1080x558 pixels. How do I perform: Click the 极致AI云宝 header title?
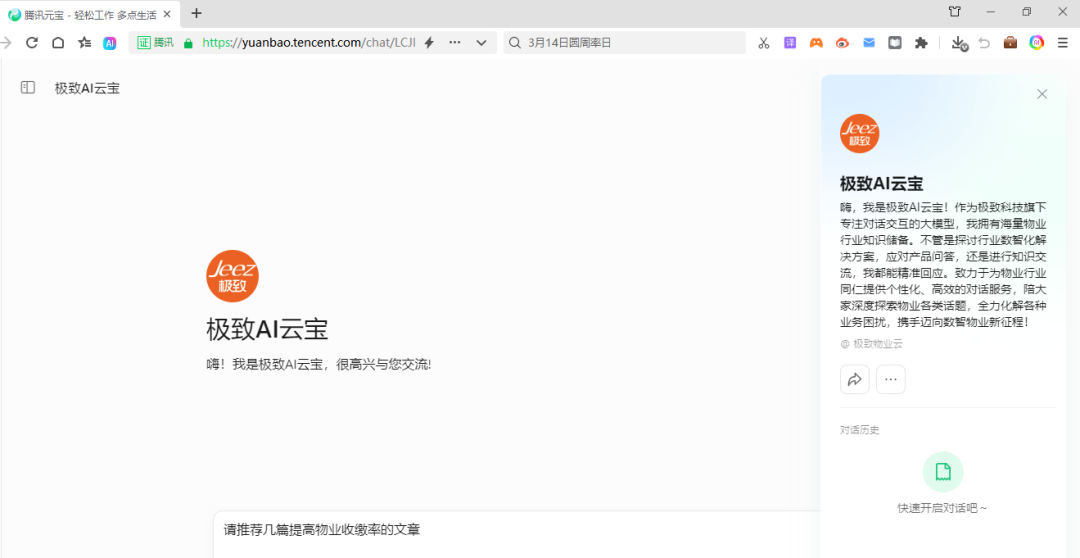pyautogui.click(x=87, y=88)
